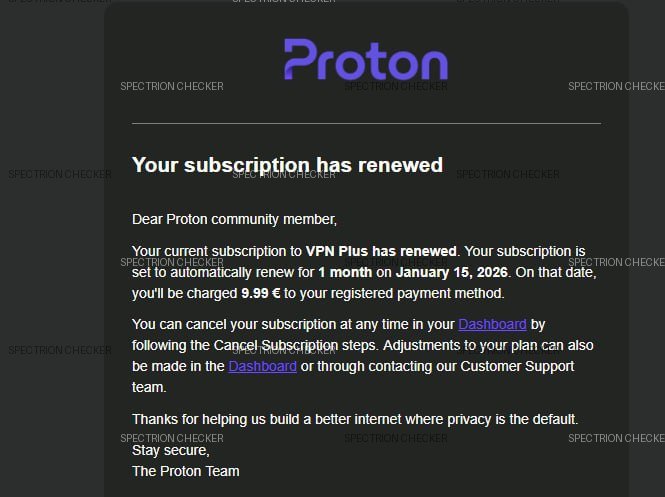The width and height of the screenshot is (665, 497).
Task: Click the bold "January 15, 2026" date
Action: click(x=452, y=272)
